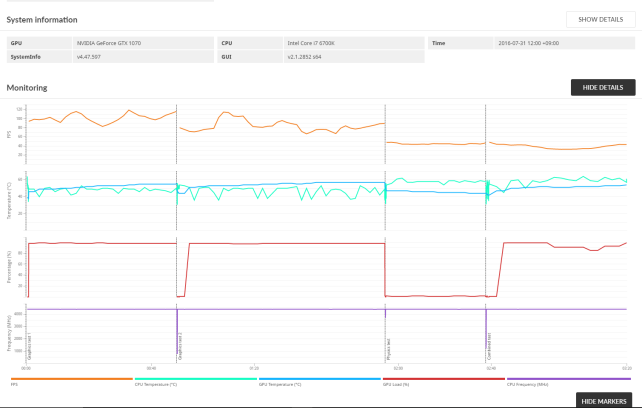Click the CPU label cell
The height and width of the screenshot is (408, 642).
(x=250, y=43)
